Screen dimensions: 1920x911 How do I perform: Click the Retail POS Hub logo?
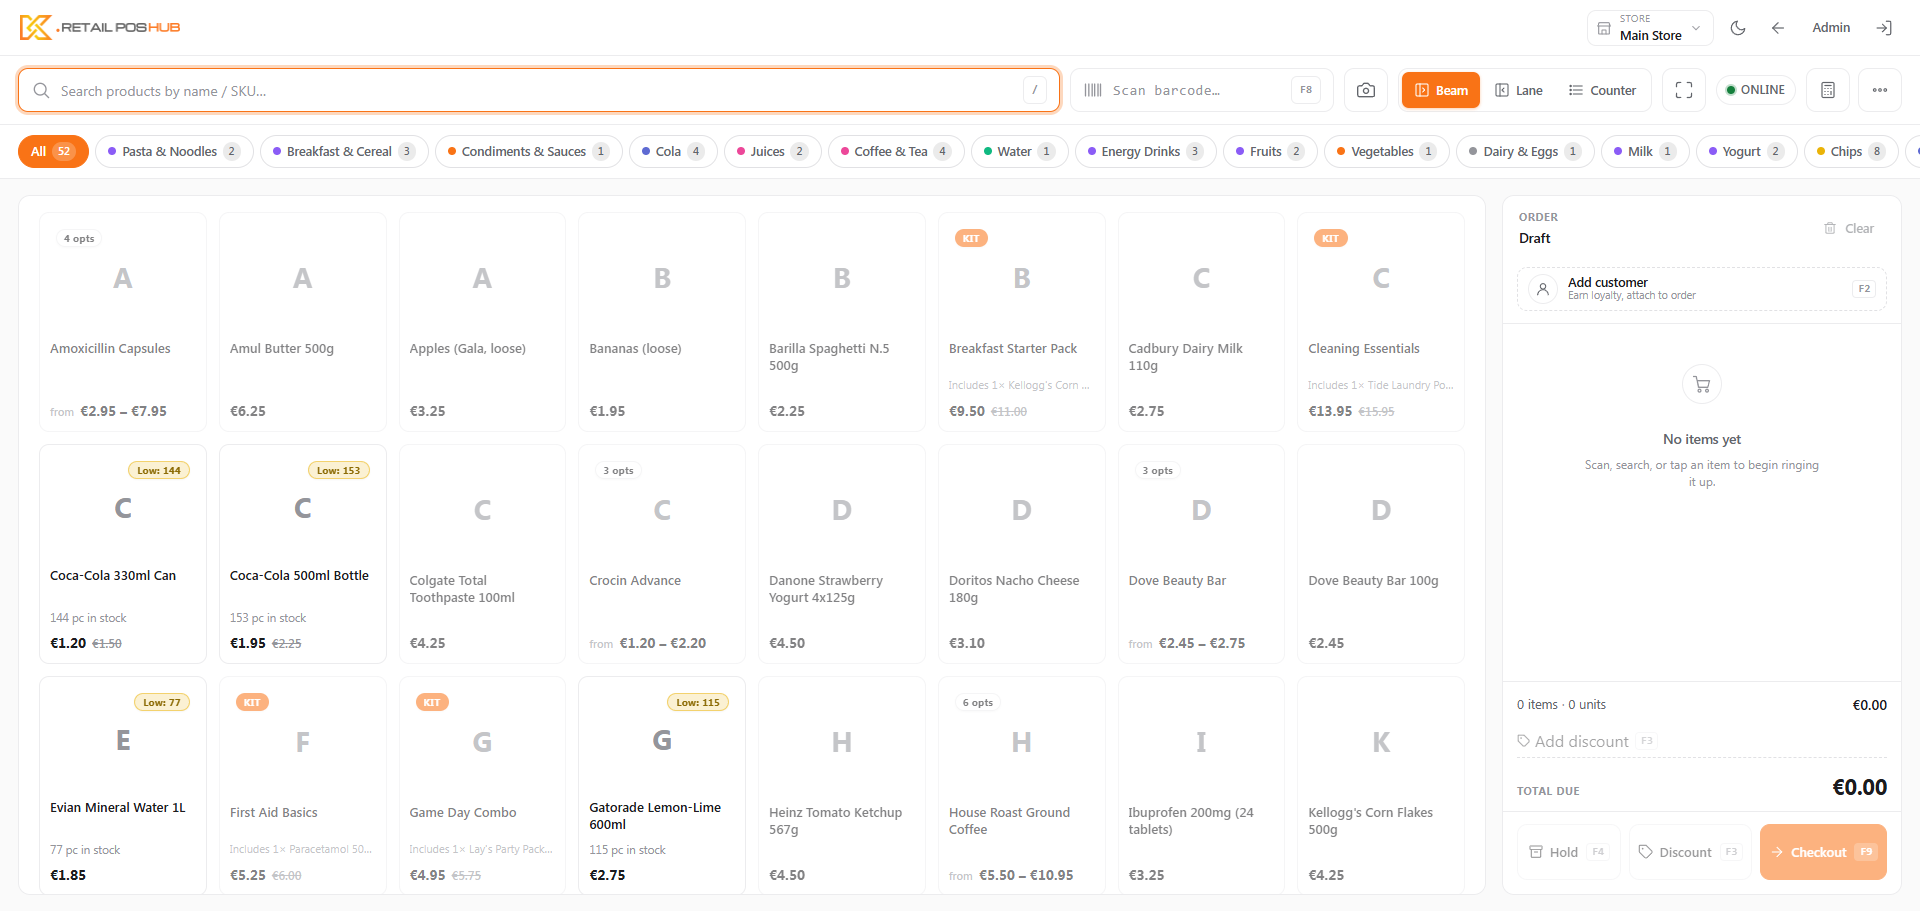tap(100, 27)
